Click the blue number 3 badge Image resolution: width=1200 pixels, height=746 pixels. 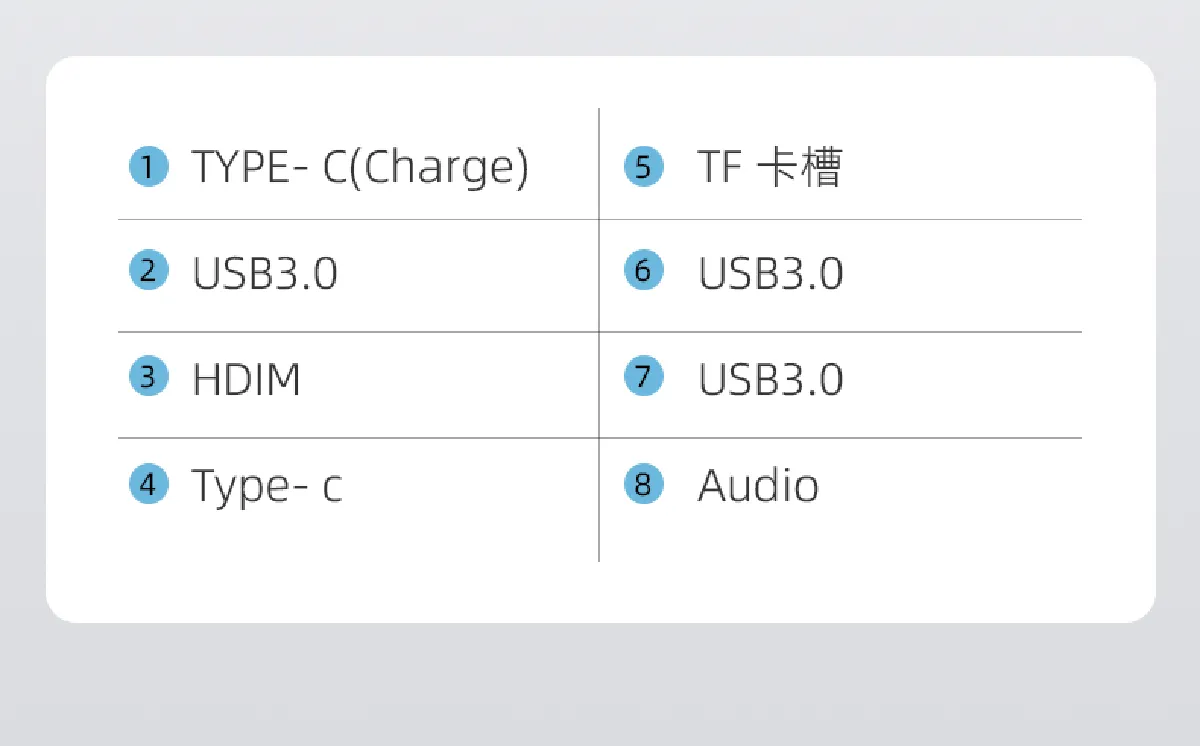[x=148, y=377]
